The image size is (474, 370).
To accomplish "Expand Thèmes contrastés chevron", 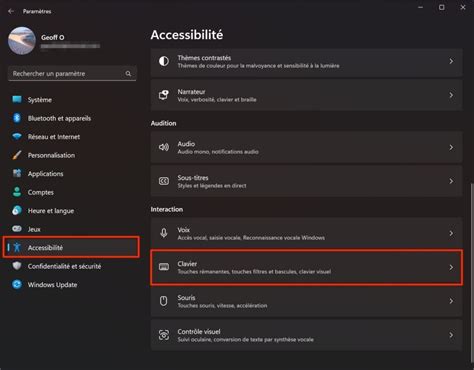I will click(451, 61).
